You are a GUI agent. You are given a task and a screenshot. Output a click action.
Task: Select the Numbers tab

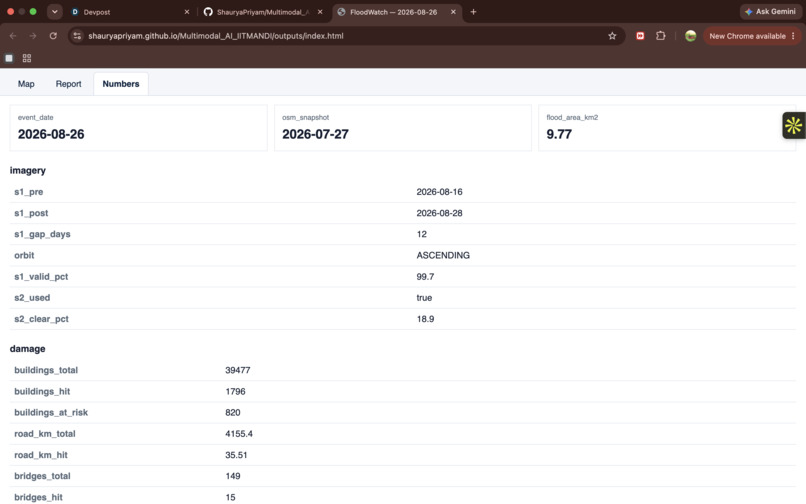[x=121, y=84]
